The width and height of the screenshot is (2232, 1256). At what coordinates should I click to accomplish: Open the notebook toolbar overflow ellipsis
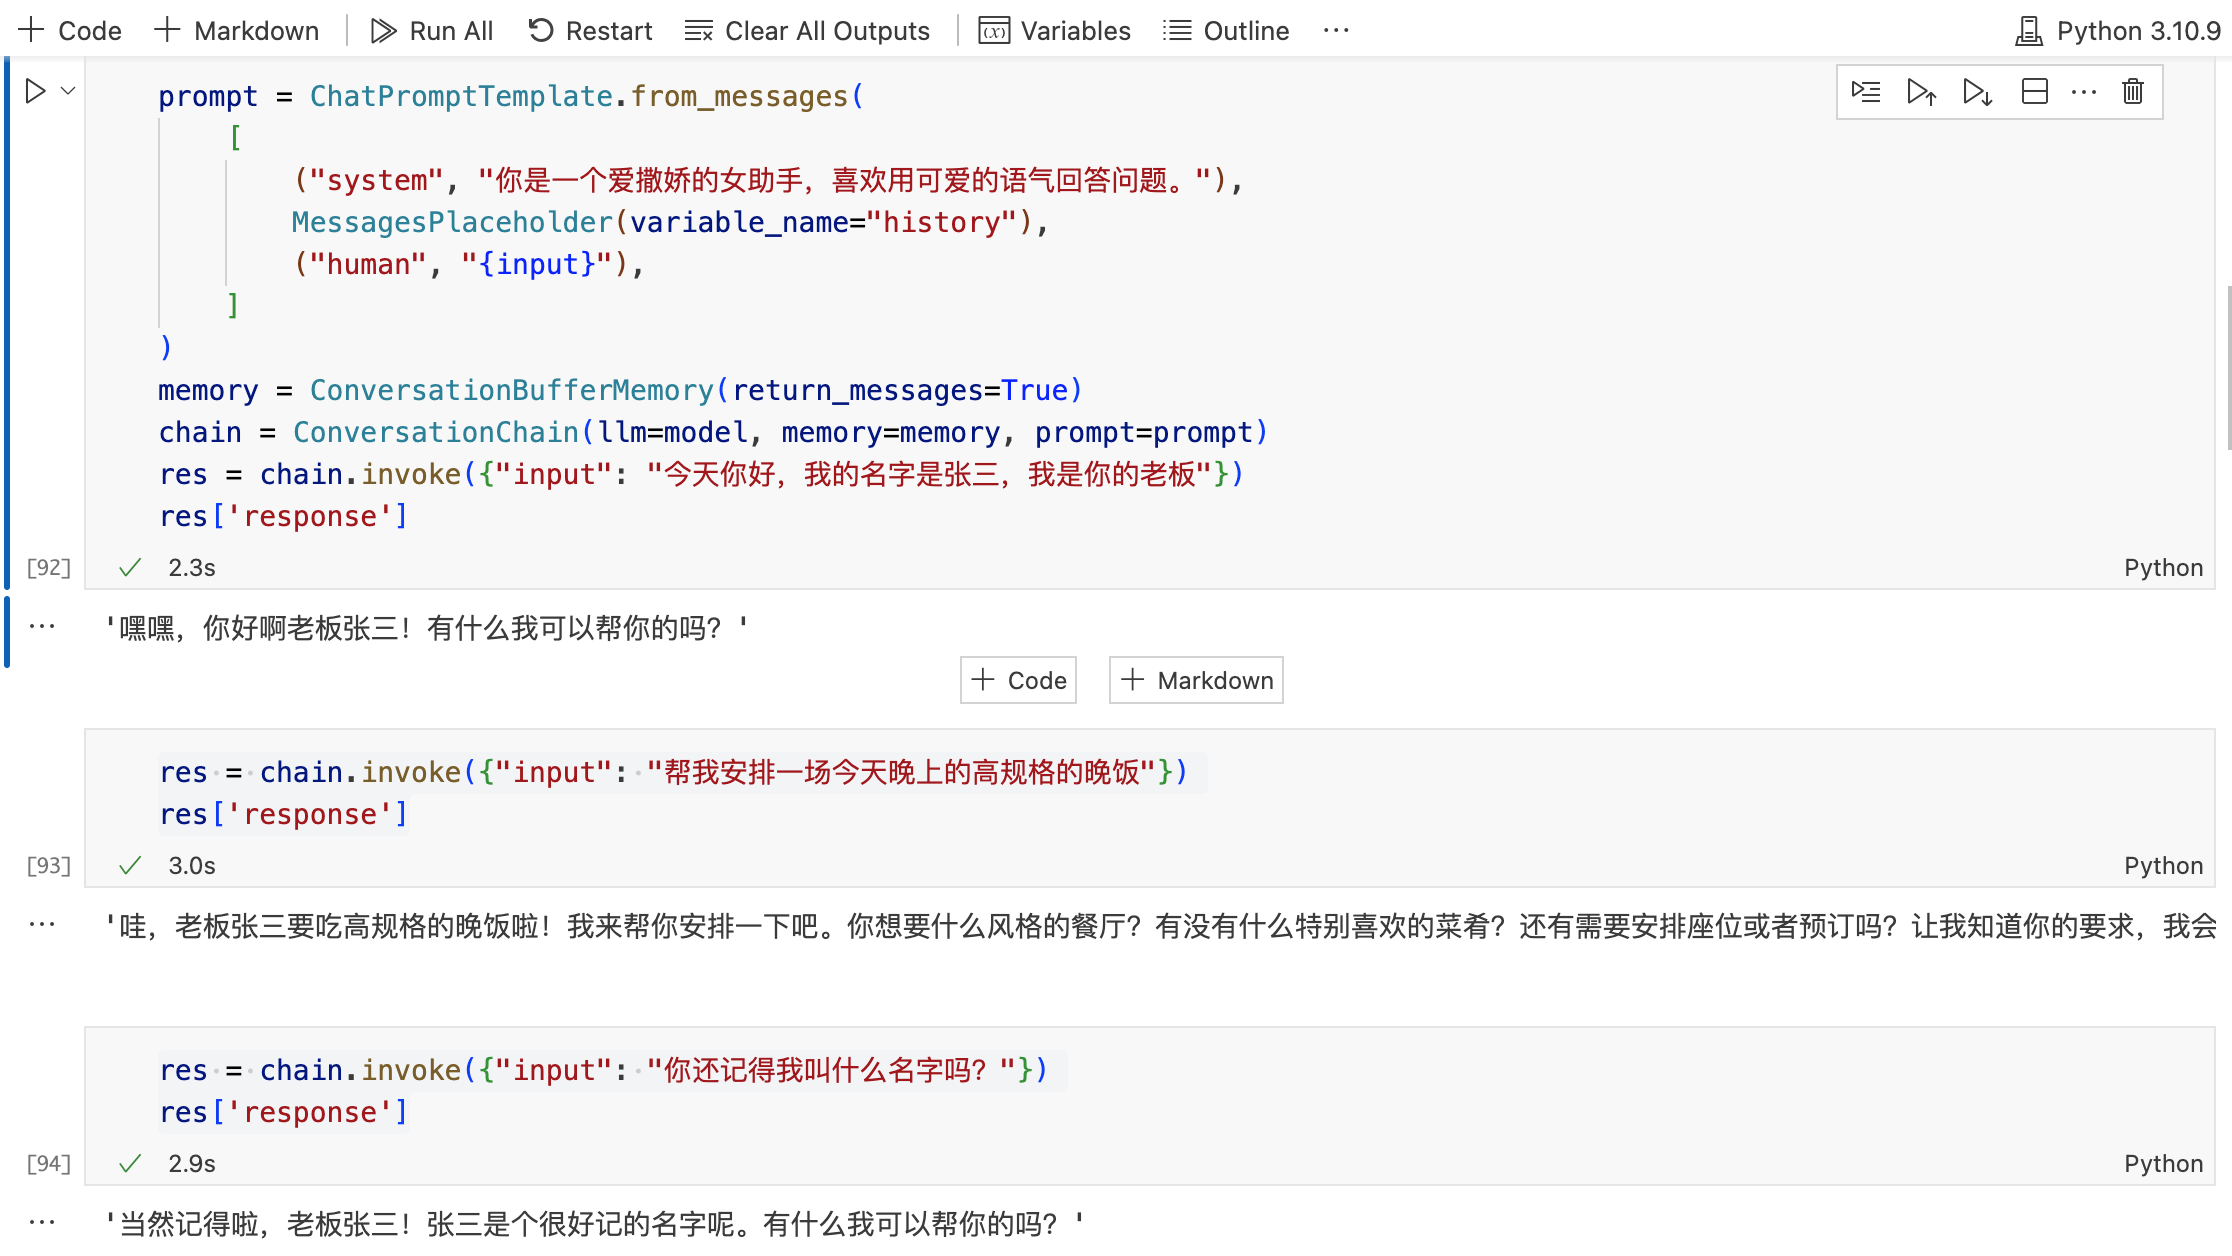[1337, 30]
